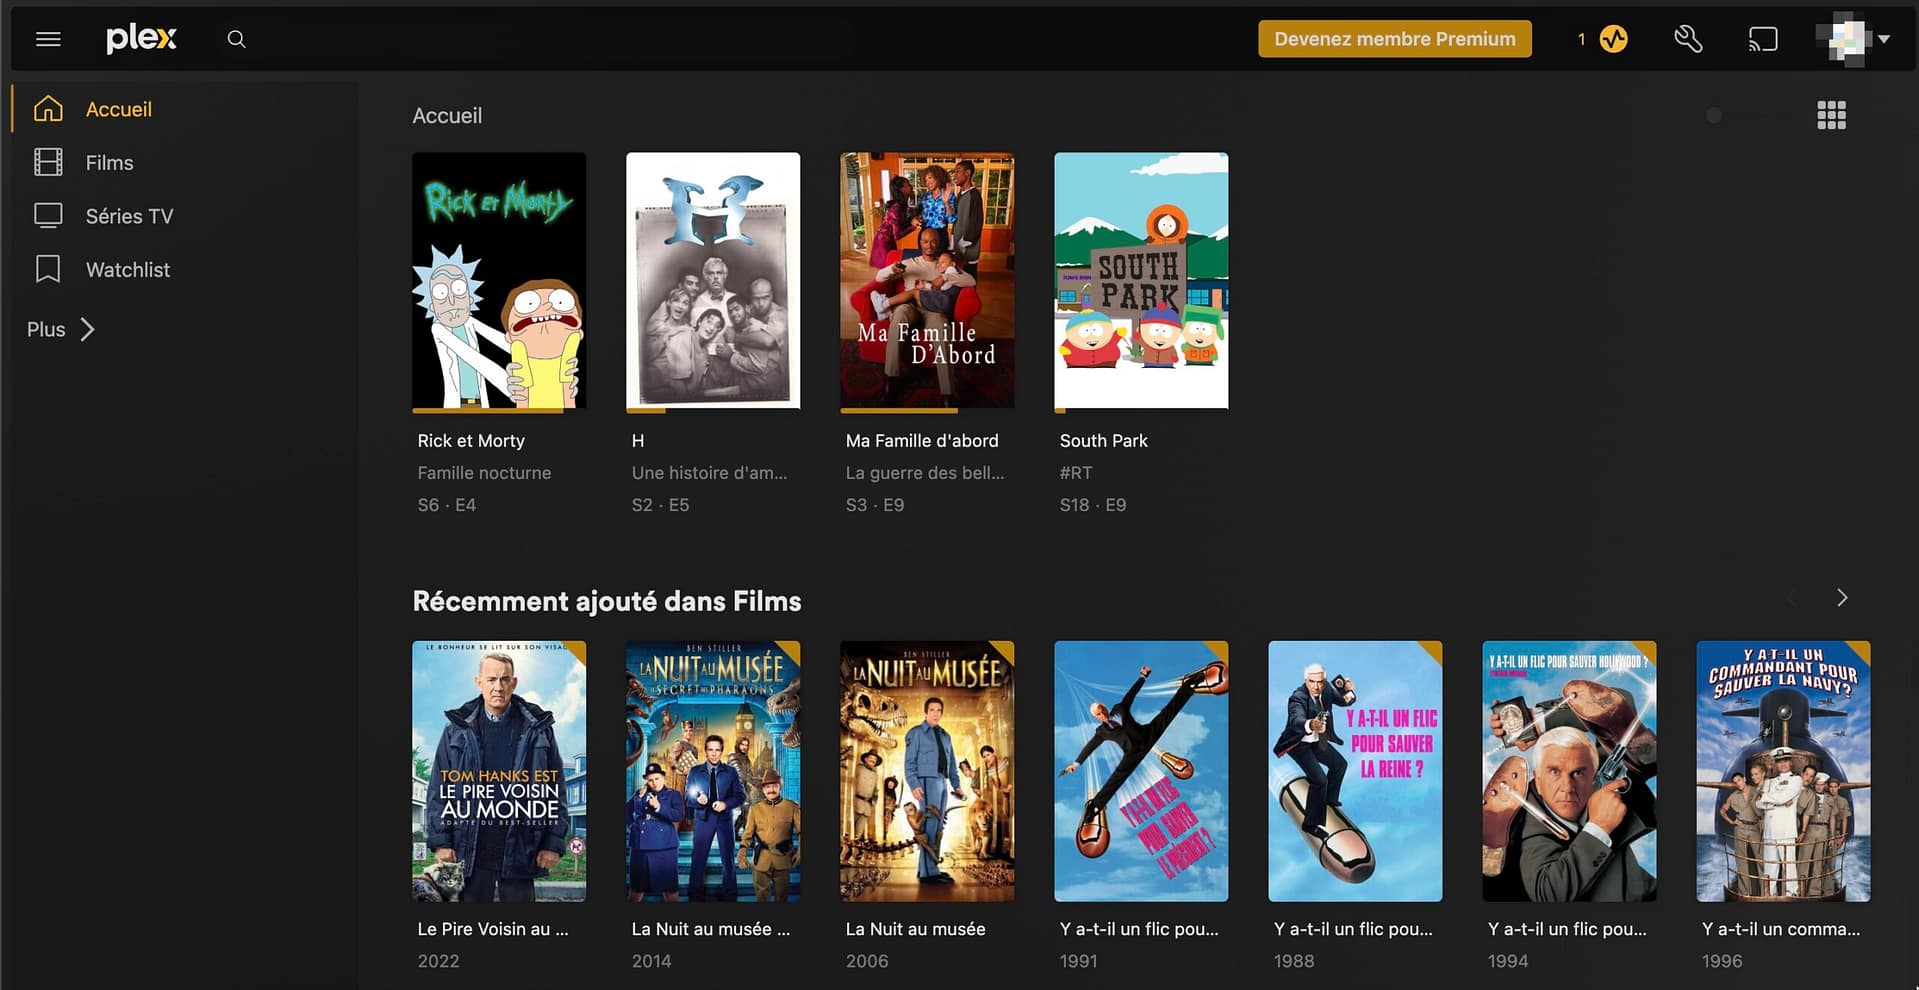1919x990 pixels.
Task: Open the Rick et Morty poster
Action: click(x=499, y=280)
